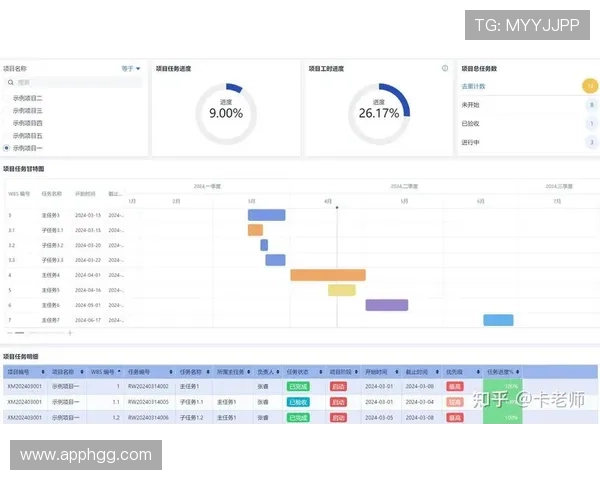The width and height of the screenshot is (600, 480).
Task: Click the orange 主任务4 bar in Gantt chart
Action: click(x=327, y=275)
